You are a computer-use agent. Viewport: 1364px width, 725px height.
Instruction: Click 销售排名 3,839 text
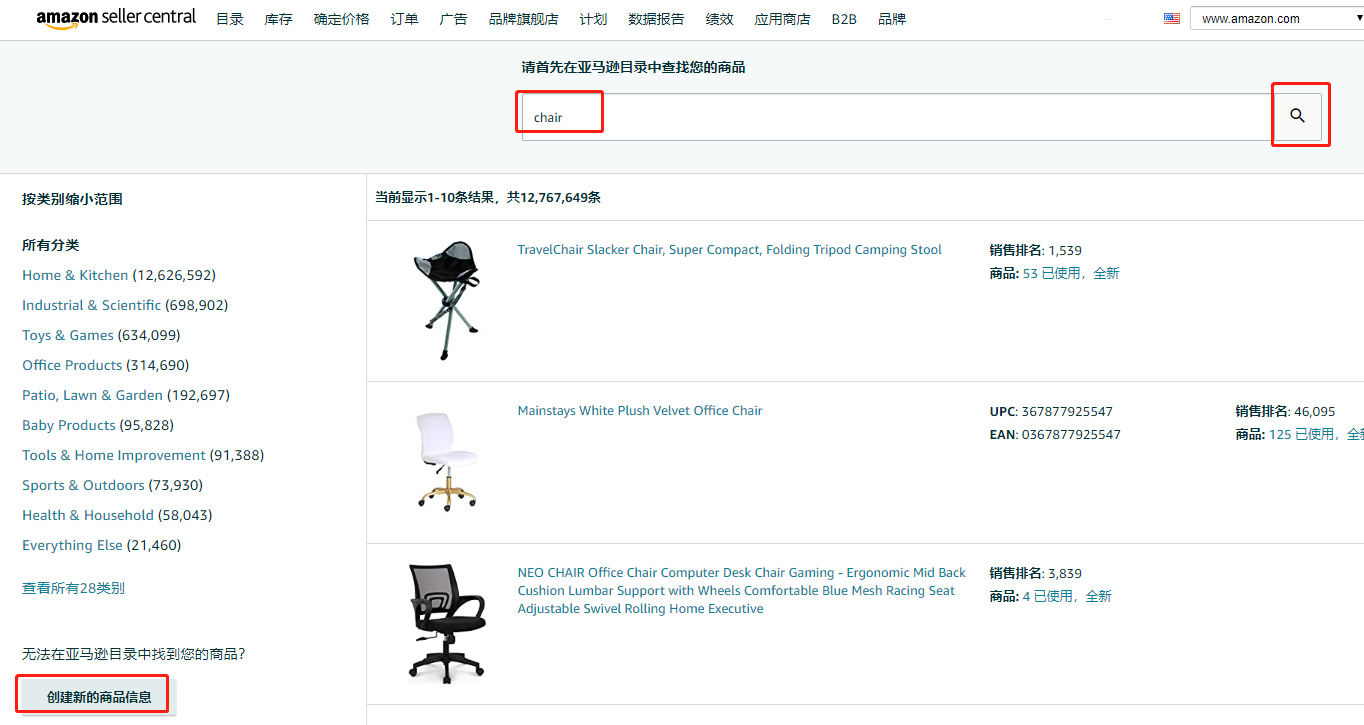click(1036, 573)
